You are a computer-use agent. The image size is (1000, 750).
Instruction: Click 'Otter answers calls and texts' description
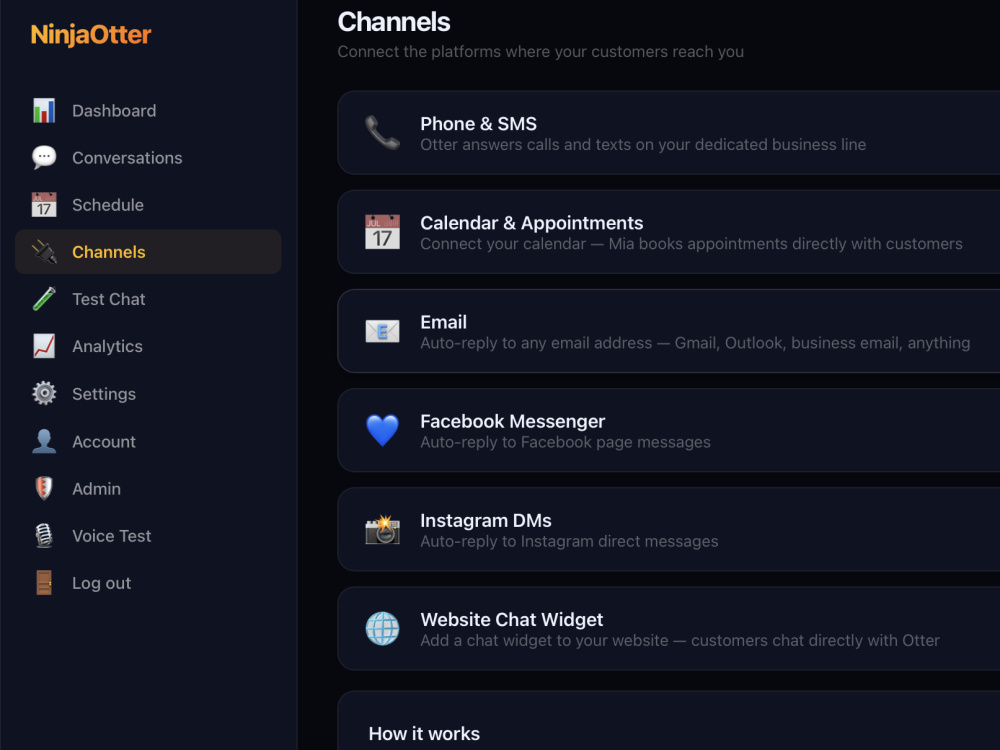tap(643, 145)
